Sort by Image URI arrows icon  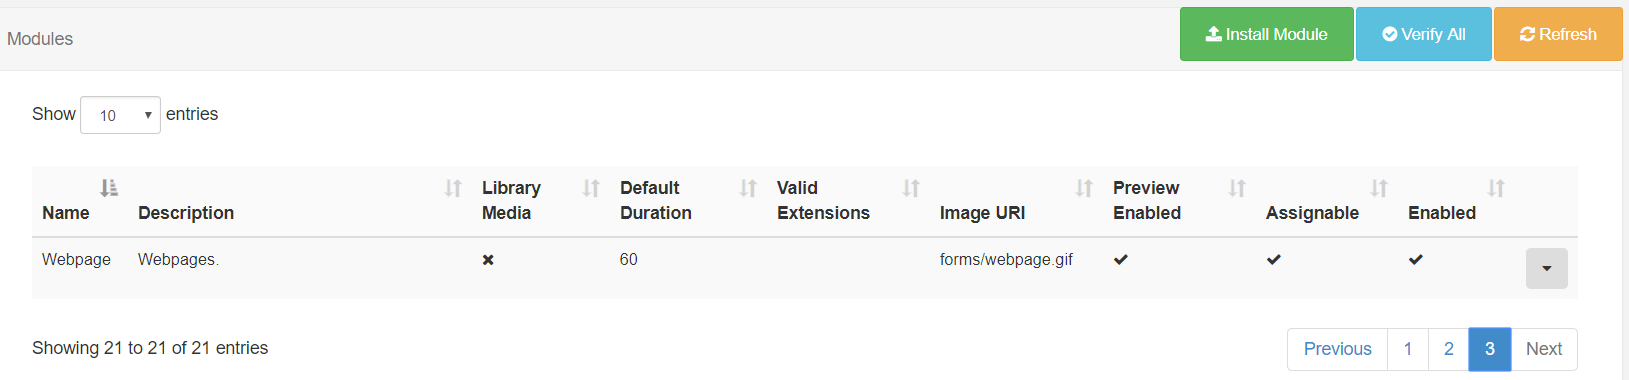pos(1084,188)
